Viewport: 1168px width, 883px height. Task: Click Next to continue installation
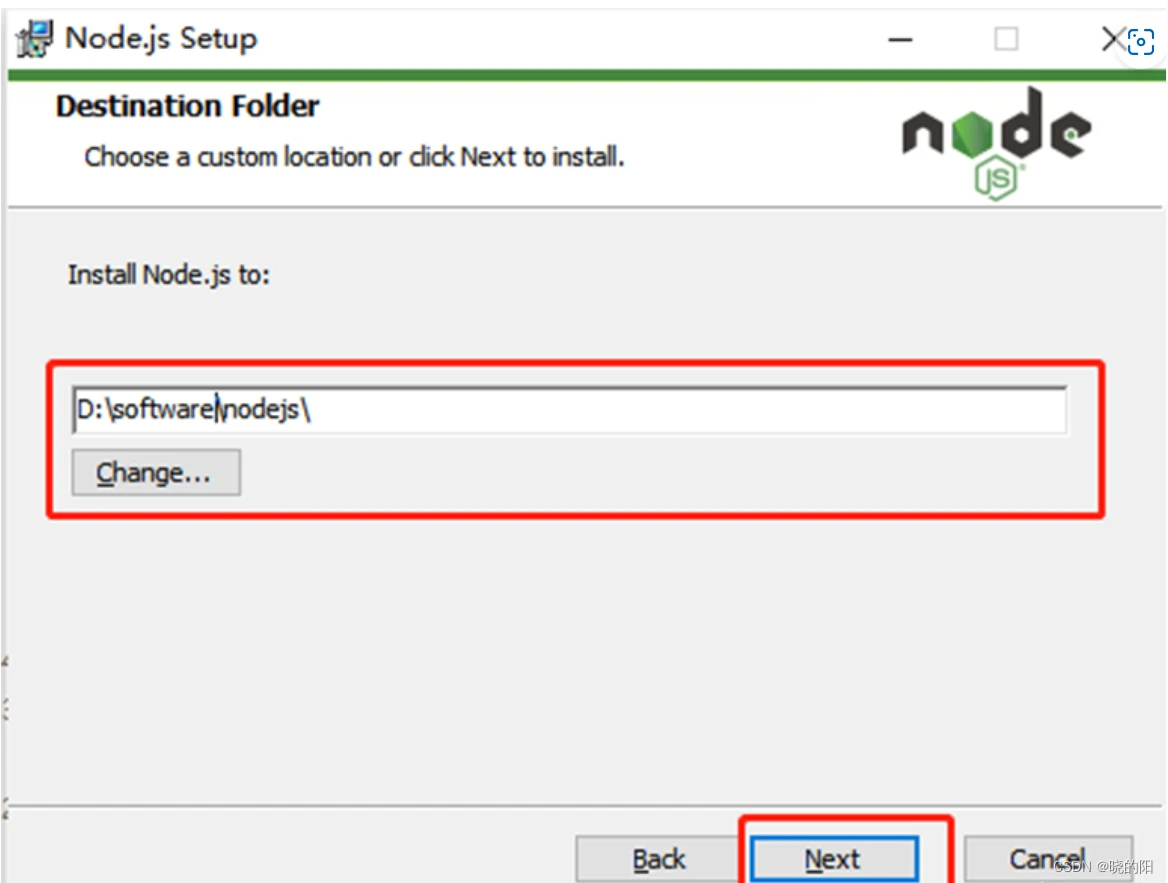tap(834, 858)
